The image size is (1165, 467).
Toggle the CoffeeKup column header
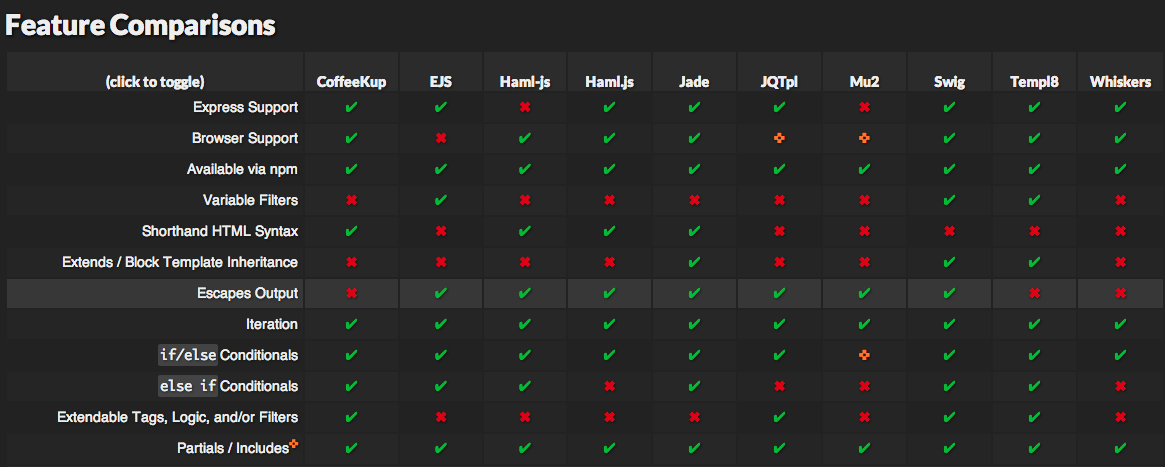point(351,82)
